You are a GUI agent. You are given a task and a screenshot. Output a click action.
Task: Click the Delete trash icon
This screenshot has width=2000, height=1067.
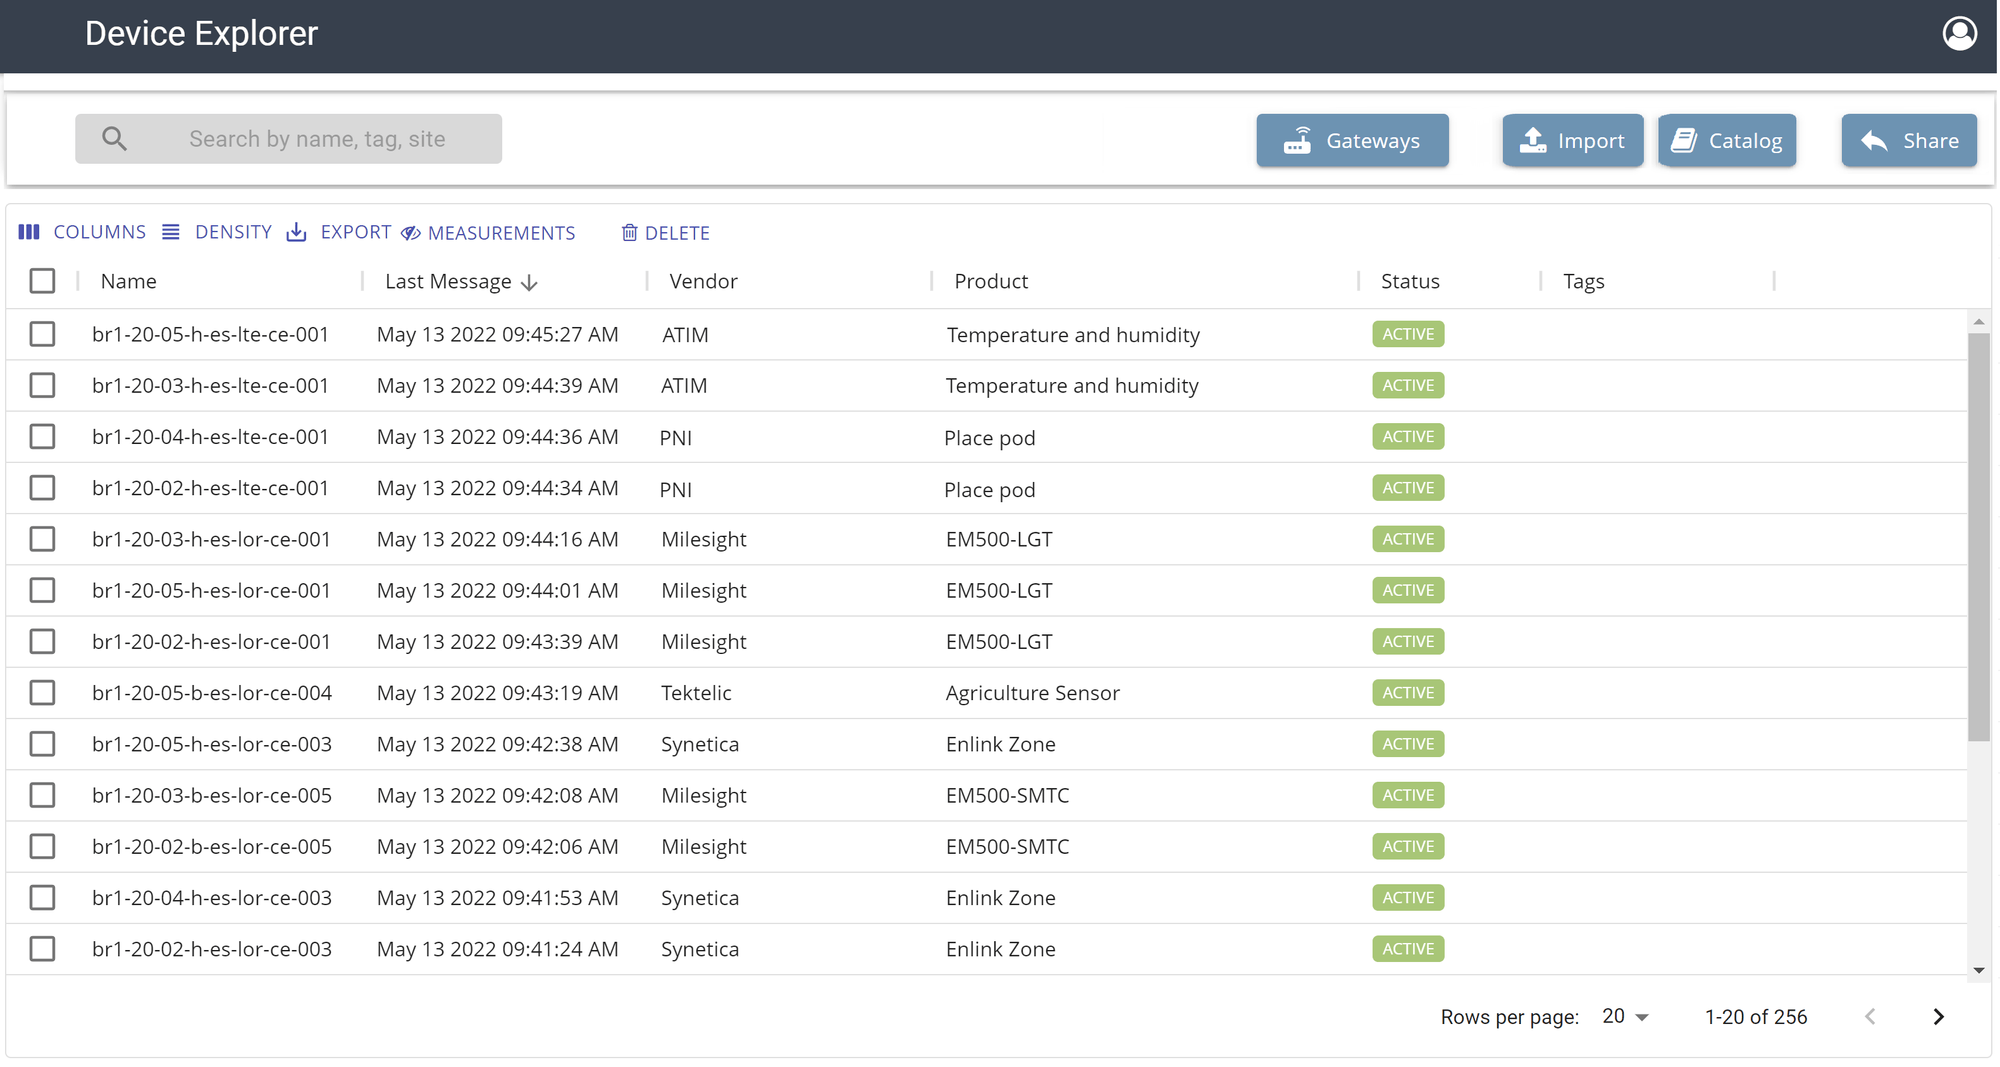tap(630, 232)
